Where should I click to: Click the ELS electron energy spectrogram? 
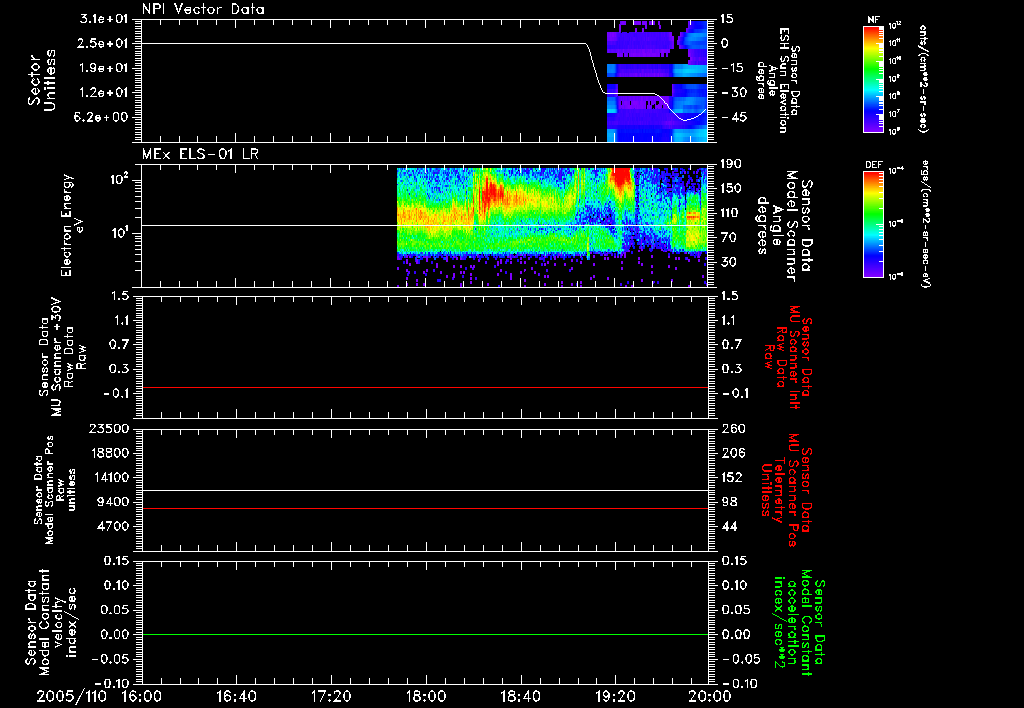[552, 227]
